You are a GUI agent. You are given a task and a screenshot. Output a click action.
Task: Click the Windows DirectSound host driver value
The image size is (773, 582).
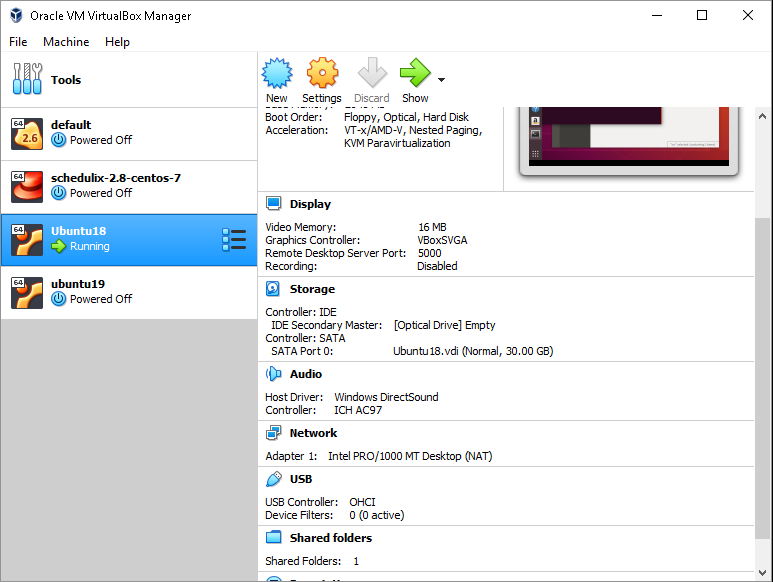(x=386, y=397)
